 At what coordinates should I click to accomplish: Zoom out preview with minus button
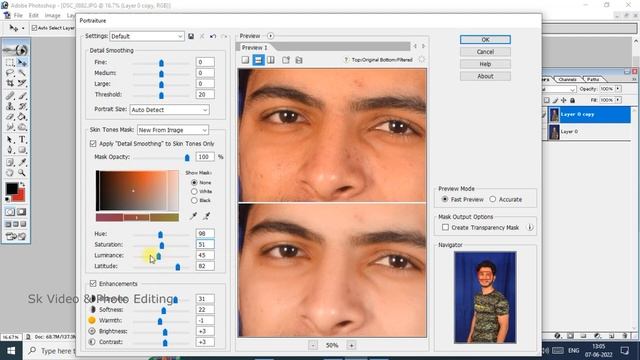click(313, 345)
